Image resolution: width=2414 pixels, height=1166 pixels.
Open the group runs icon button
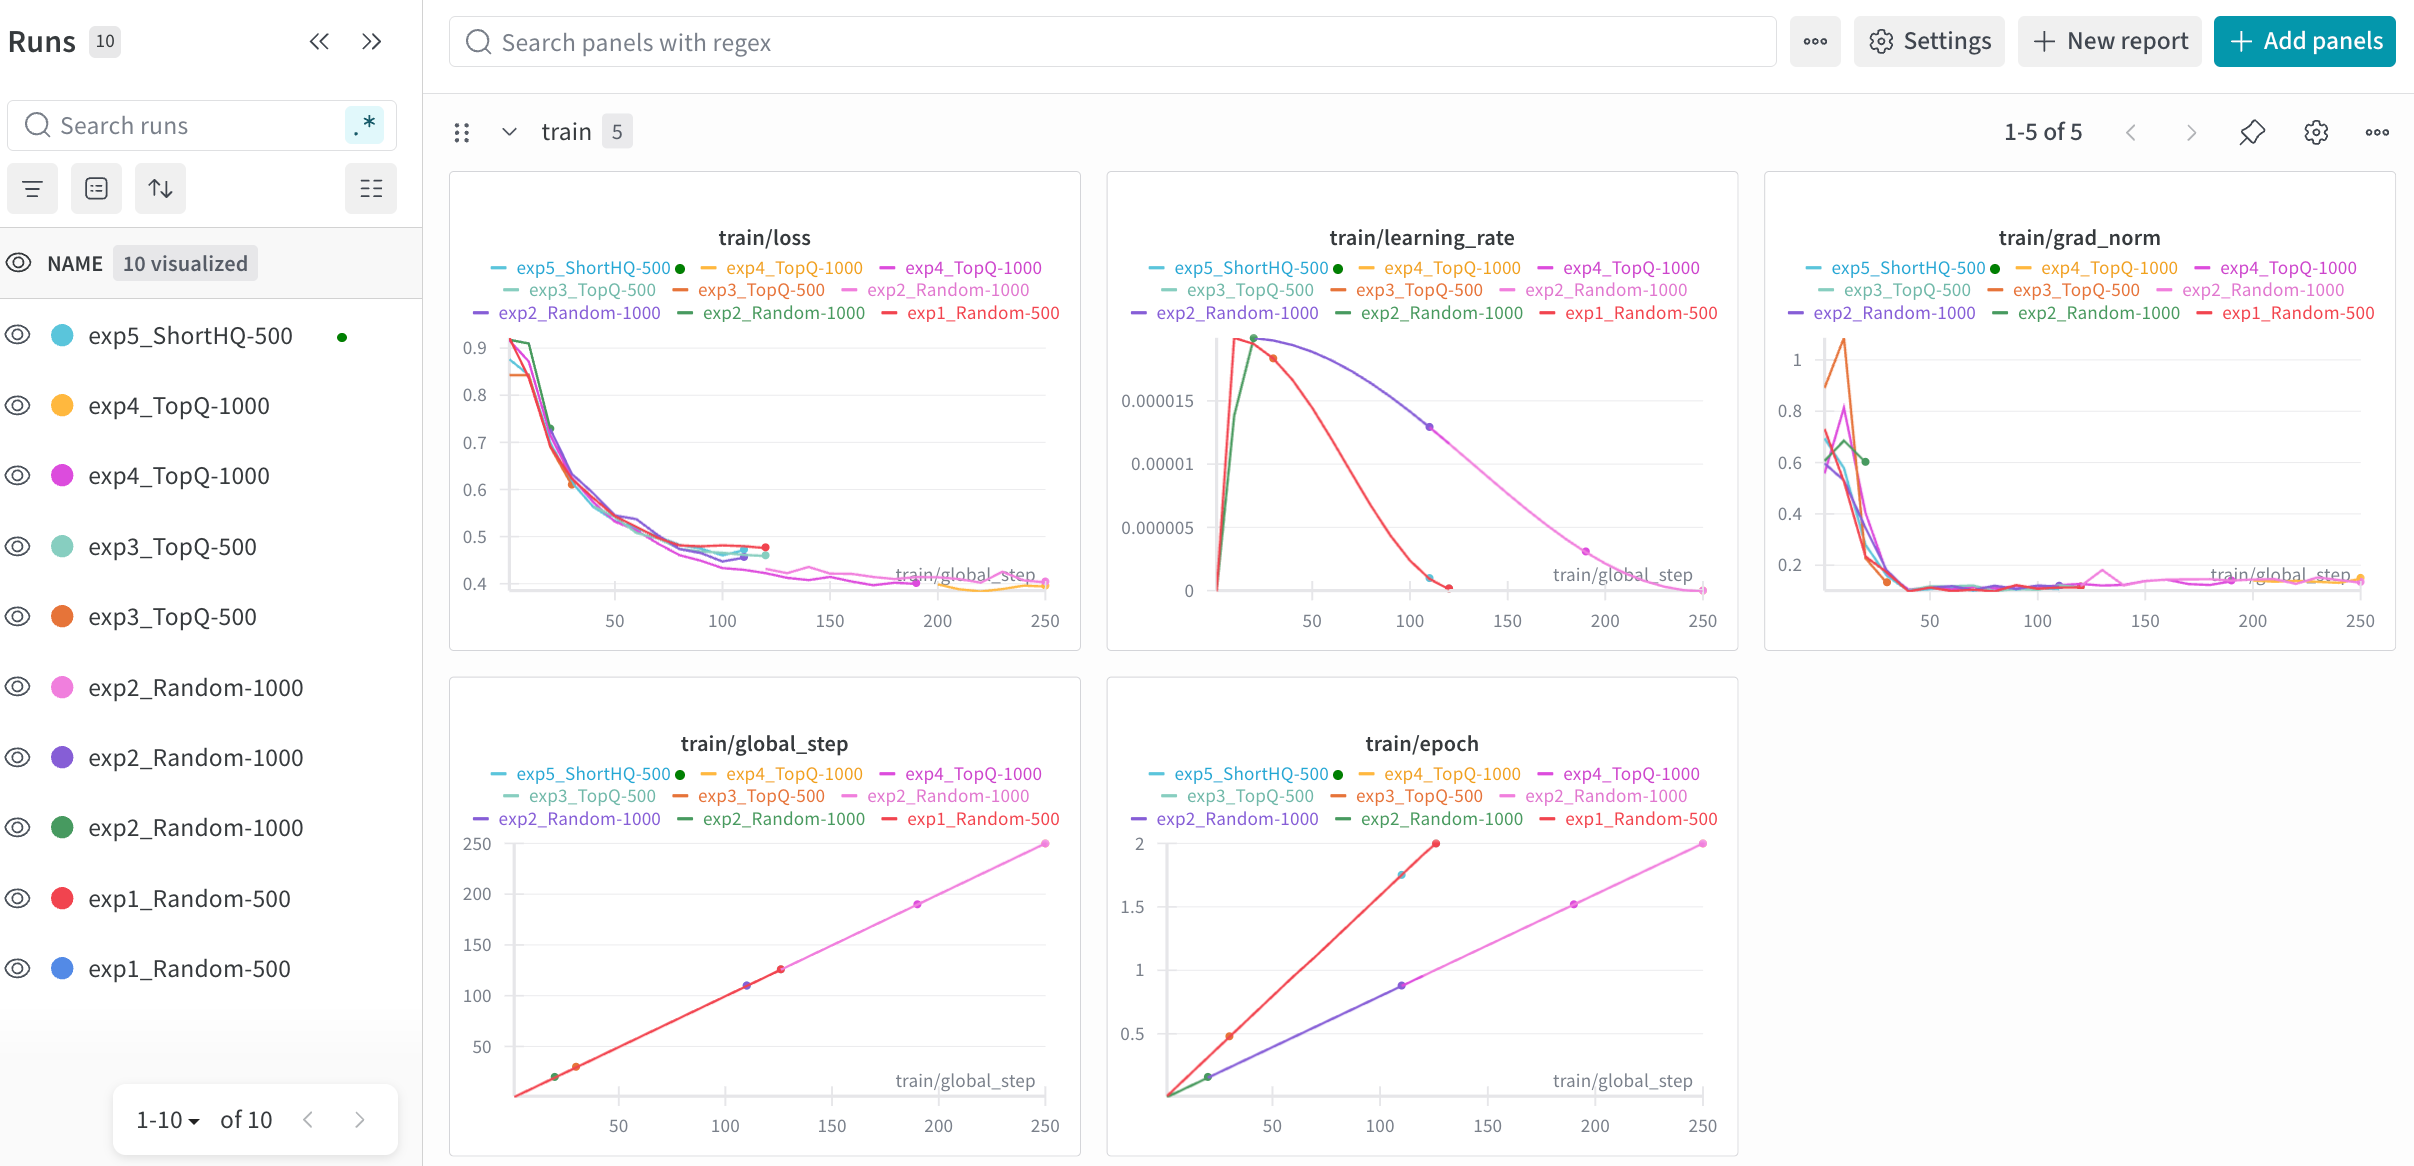click(96, 189)
